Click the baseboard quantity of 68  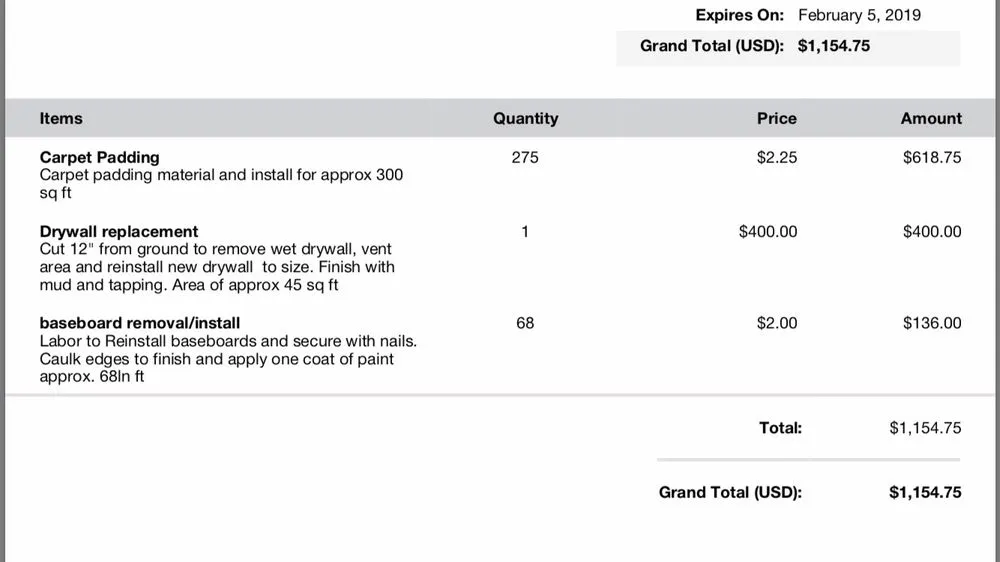[525, 323]
